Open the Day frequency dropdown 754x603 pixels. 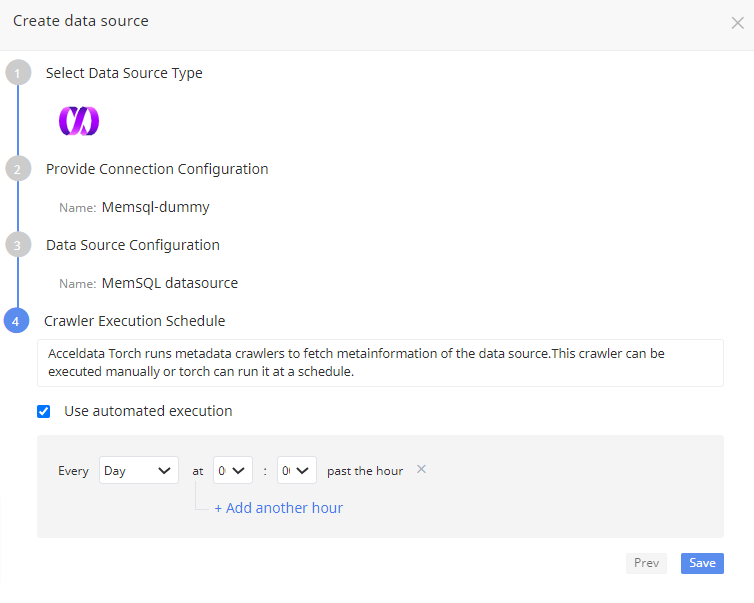tap(138, 470)
